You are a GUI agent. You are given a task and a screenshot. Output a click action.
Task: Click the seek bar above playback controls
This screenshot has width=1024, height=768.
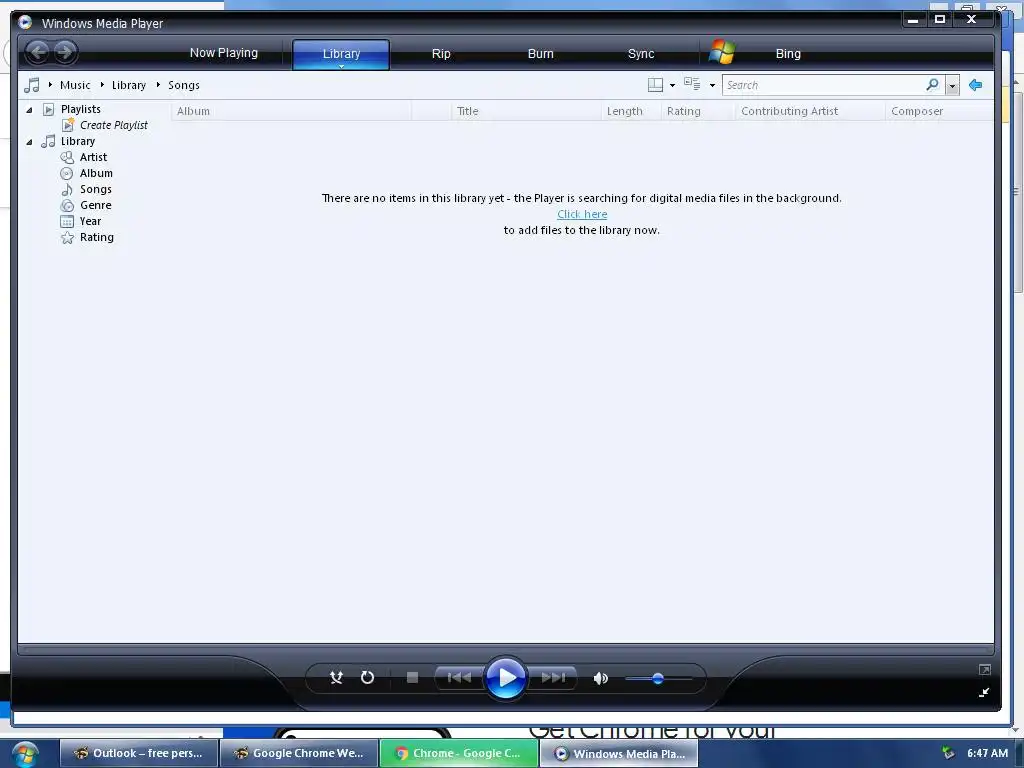(x=505, y=650)
